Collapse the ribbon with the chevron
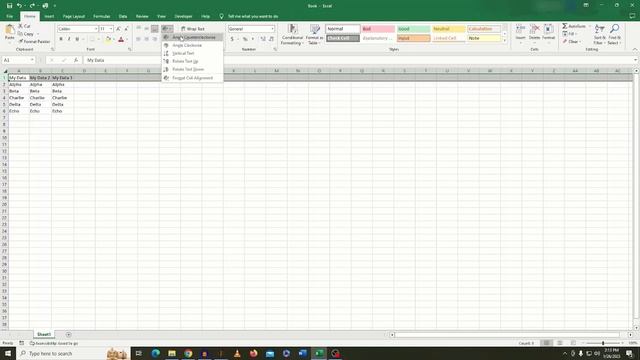 pos(635,49)
